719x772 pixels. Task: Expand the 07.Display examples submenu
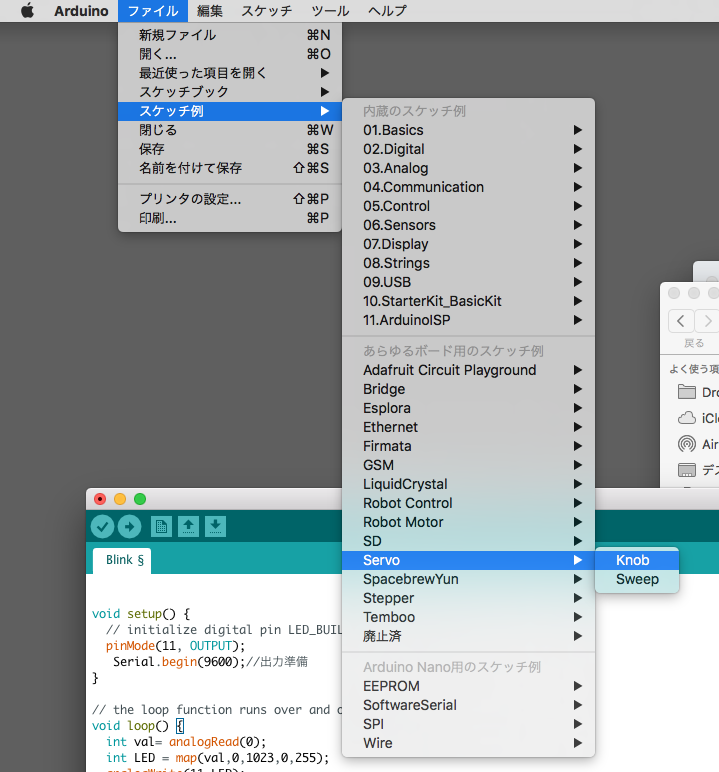(468, 244)
